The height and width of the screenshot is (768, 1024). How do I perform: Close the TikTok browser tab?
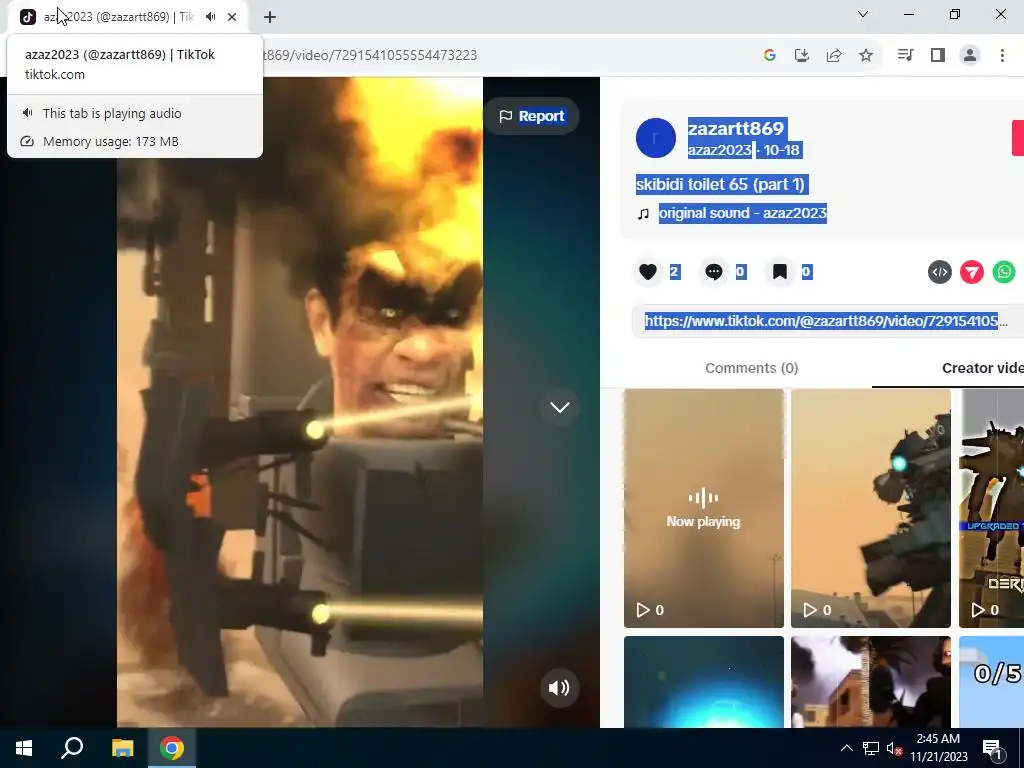[x=232, y=17]
